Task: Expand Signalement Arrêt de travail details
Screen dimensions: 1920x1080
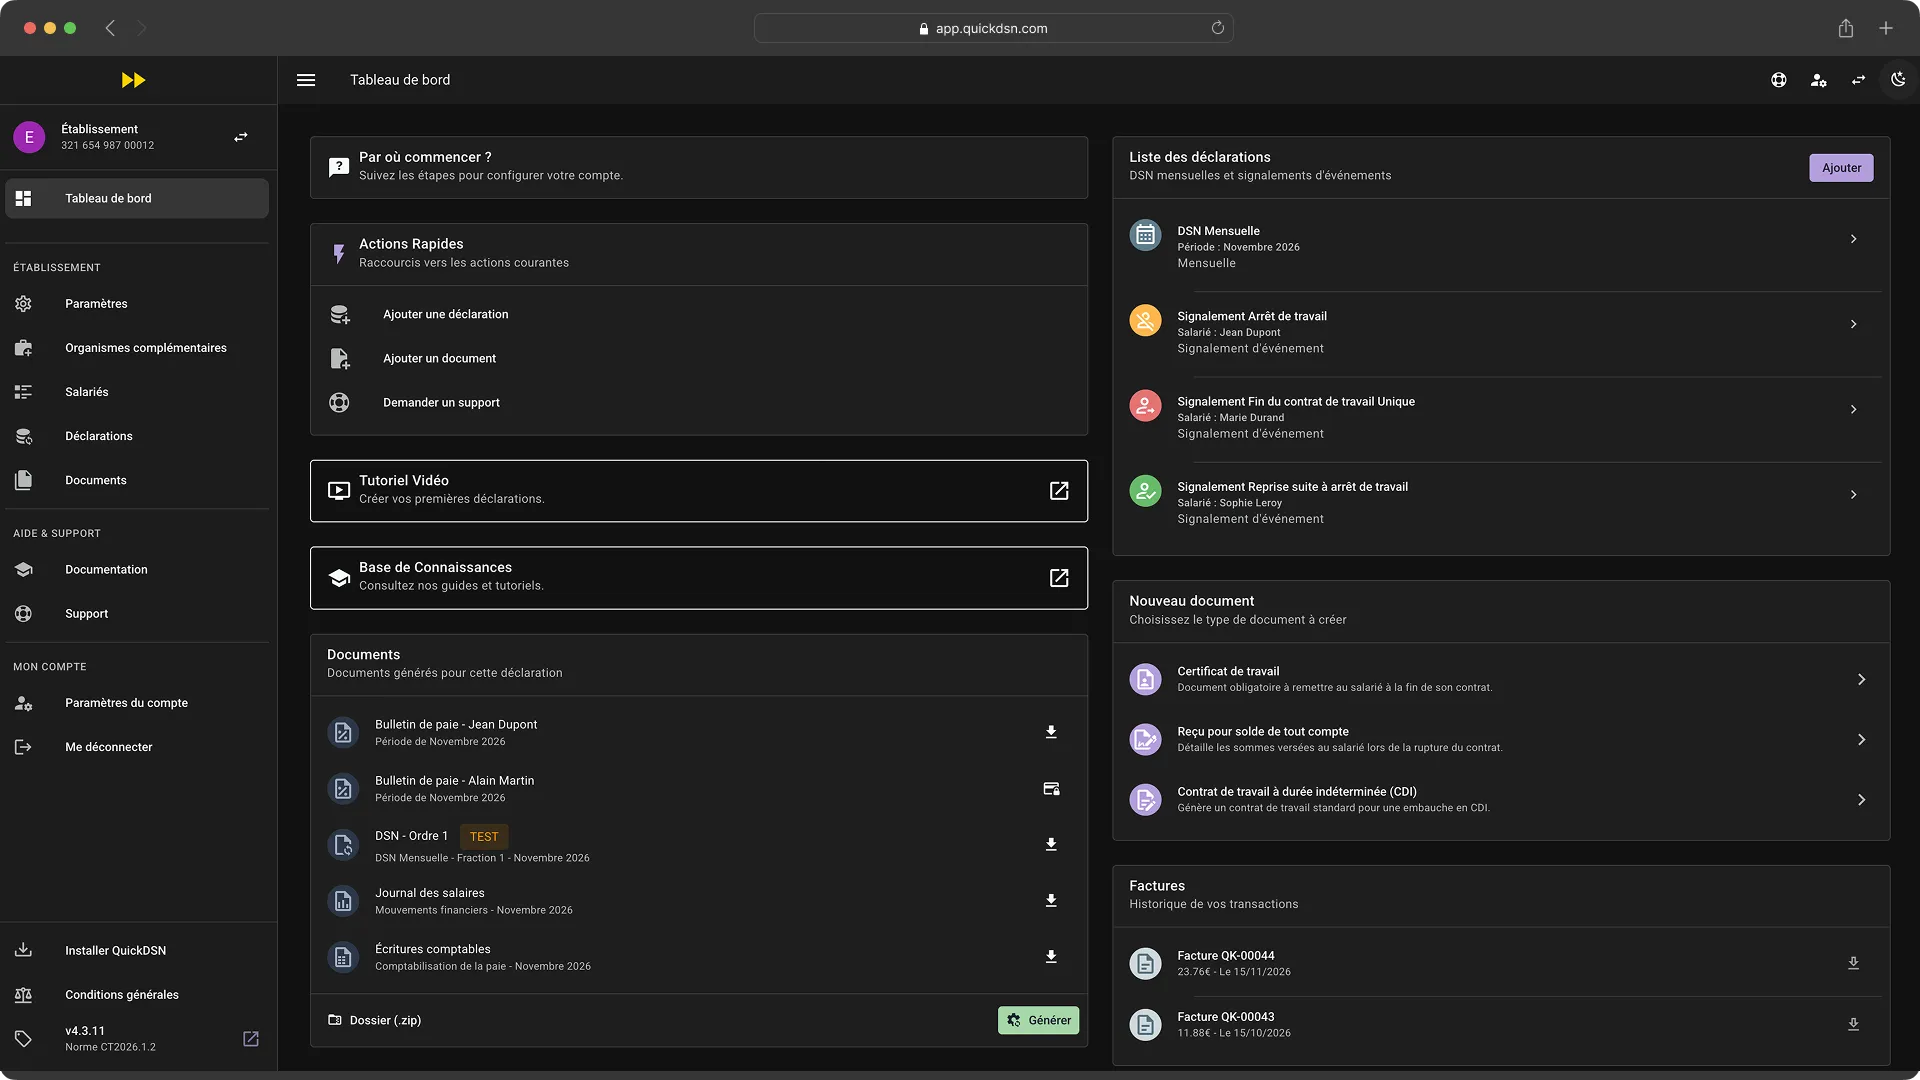Action: click(1854, 324)
